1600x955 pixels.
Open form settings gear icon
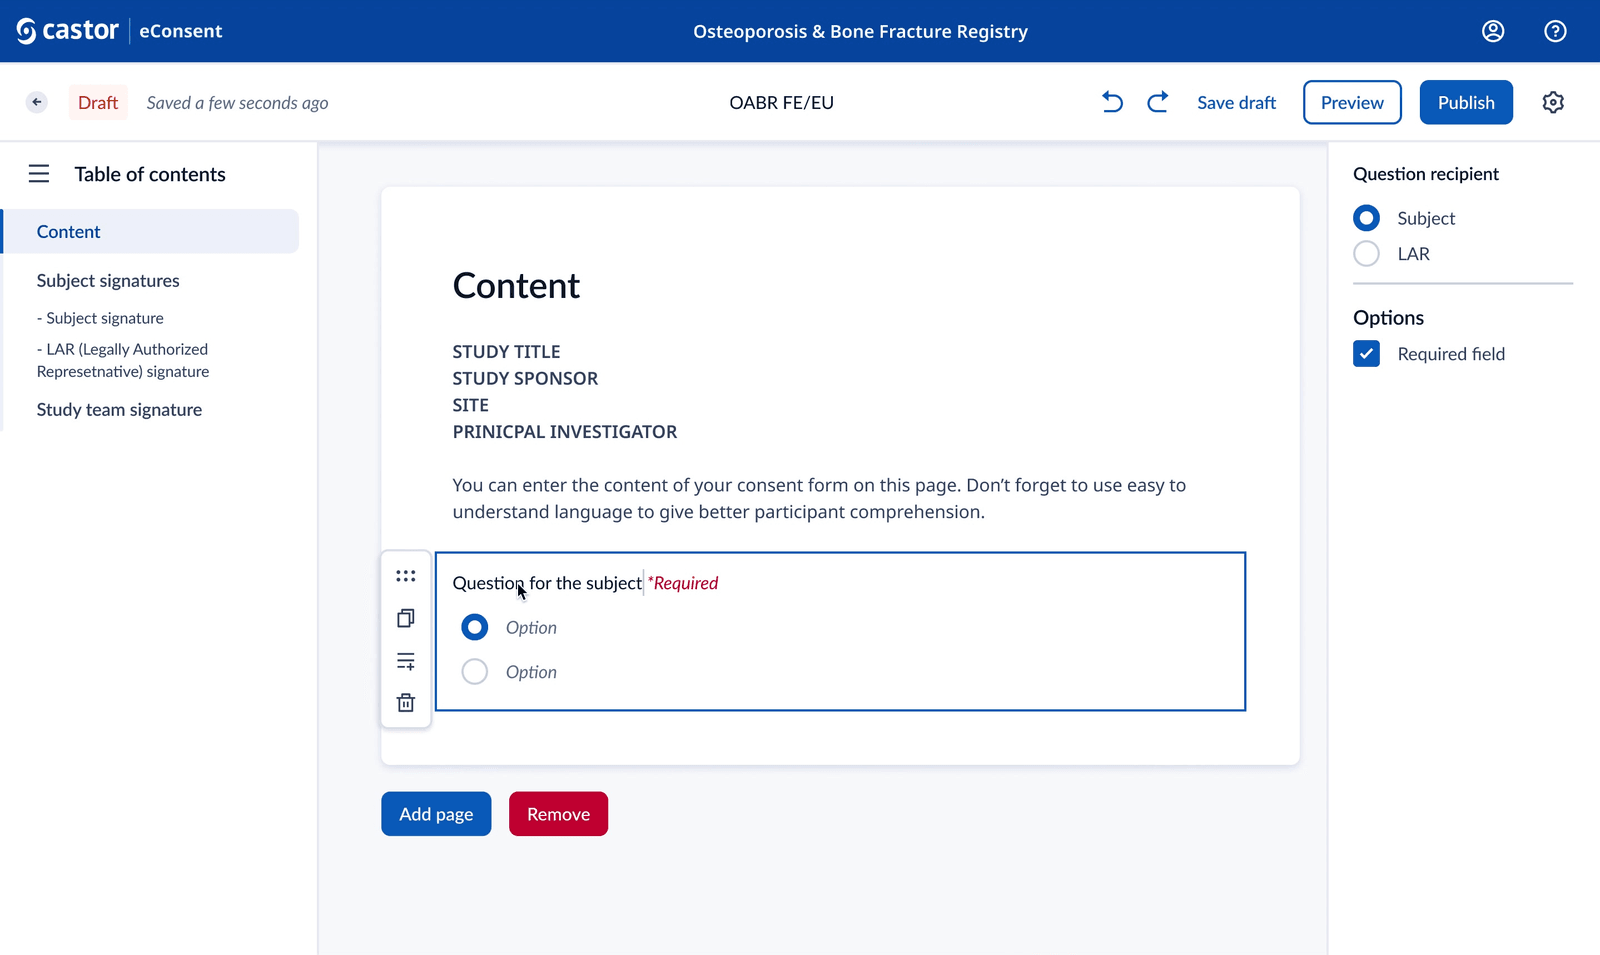click(x=1553, y=102)
